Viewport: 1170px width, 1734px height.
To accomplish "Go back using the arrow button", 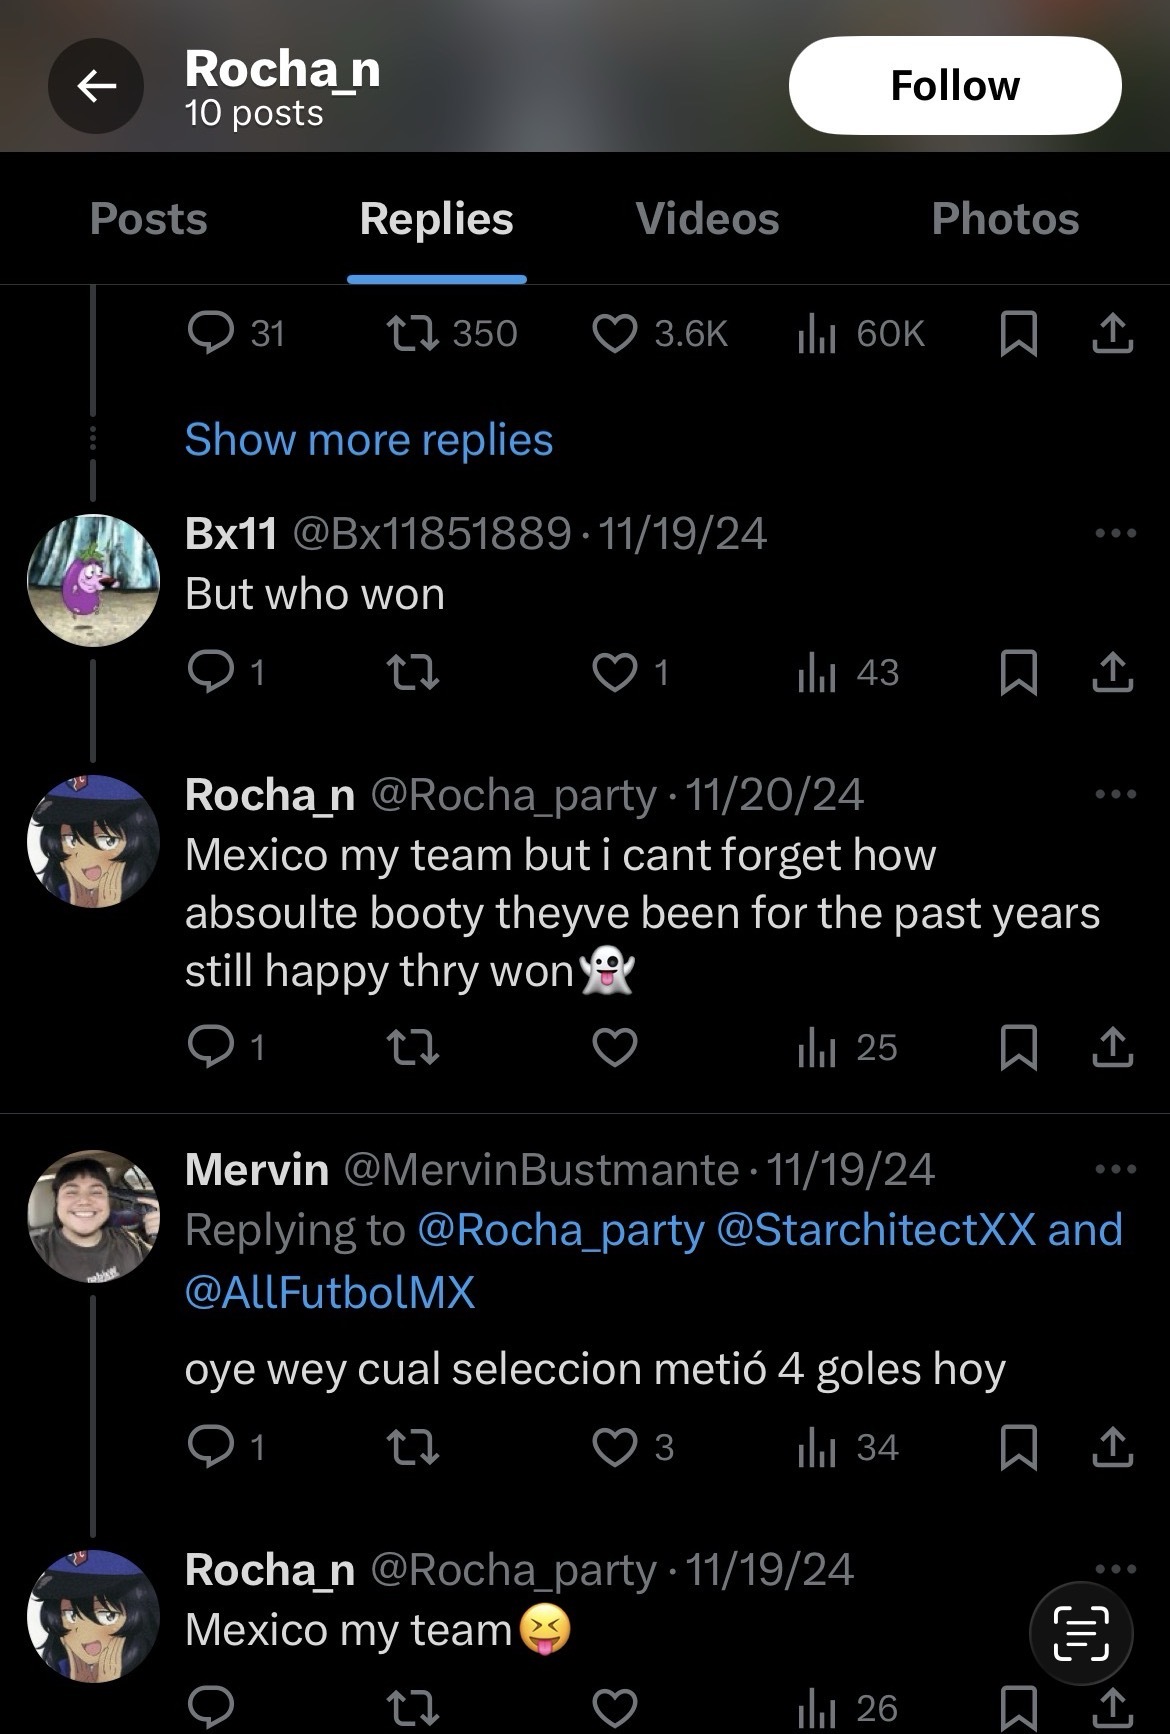I will pos(96,87).
